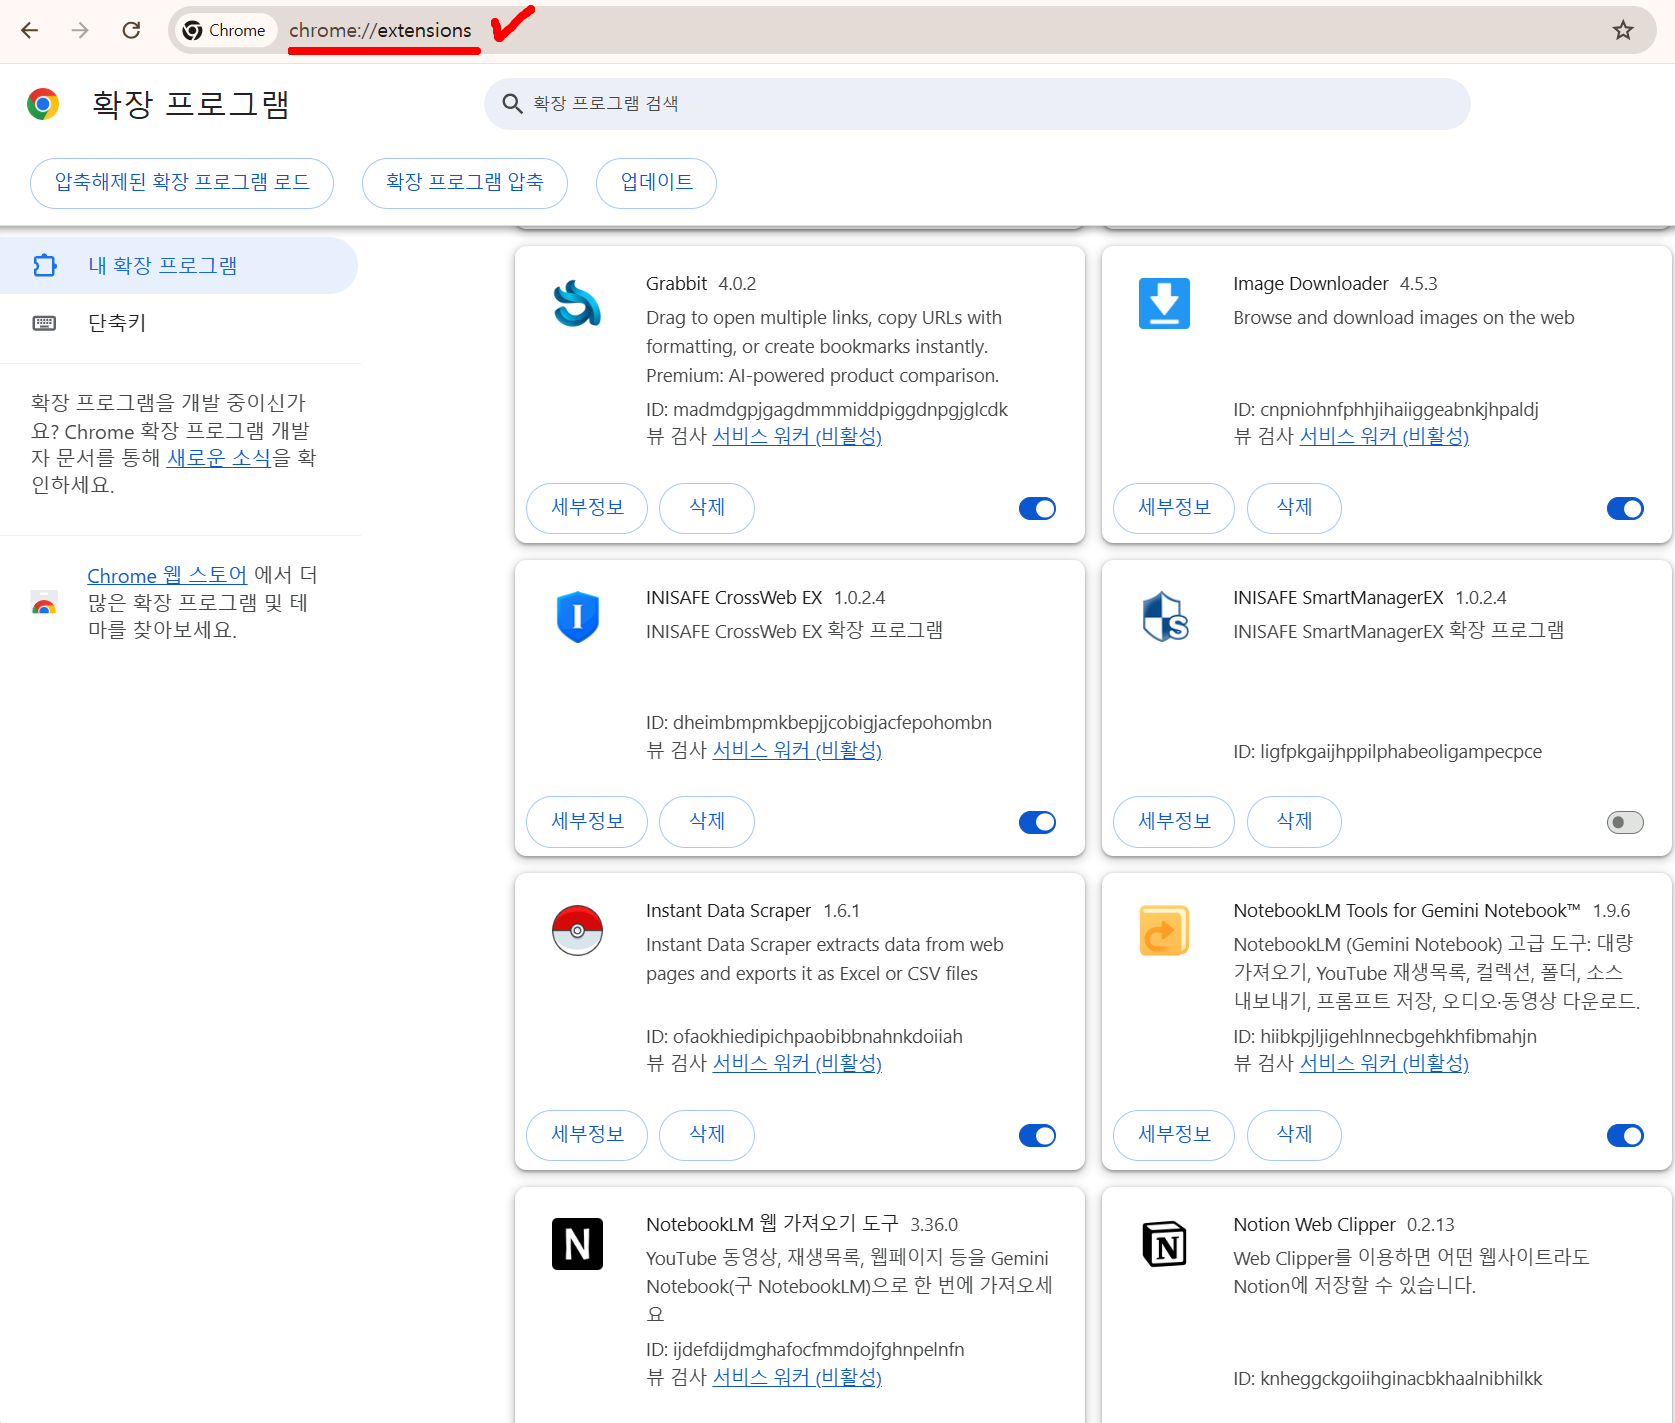Click Grabbit ID madmdgpjgagdmmmiddpiggdnpgjglcdk text

[827, 409]
